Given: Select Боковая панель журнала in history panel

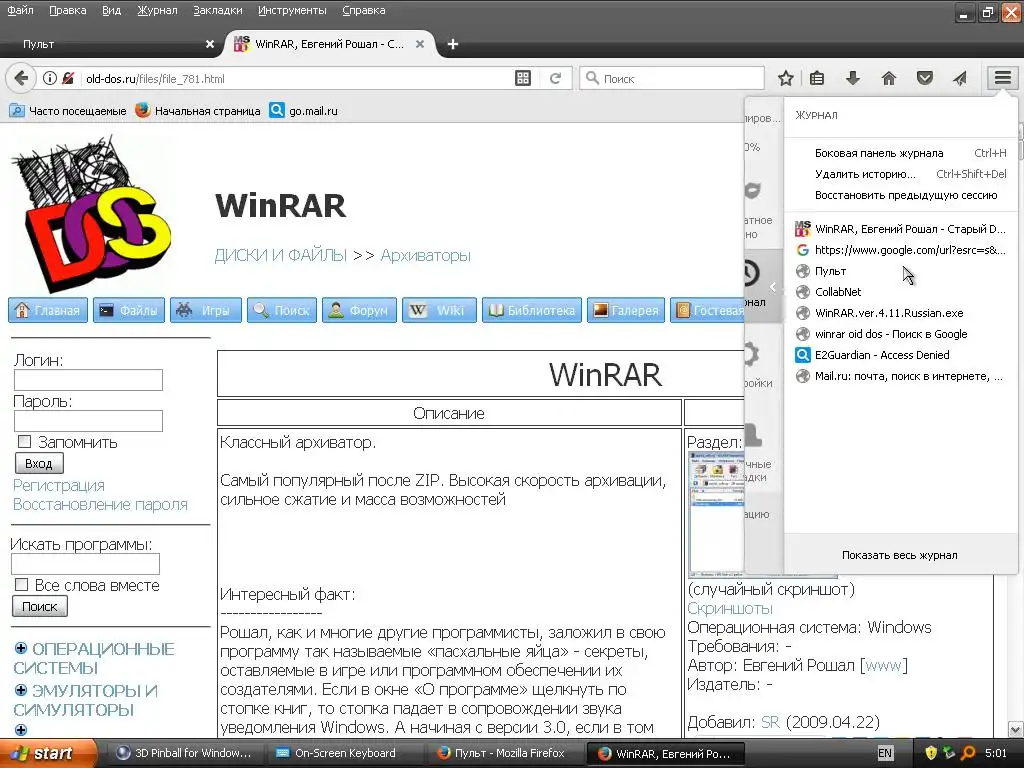Looking at the screenshot, I should click(901, 153).
